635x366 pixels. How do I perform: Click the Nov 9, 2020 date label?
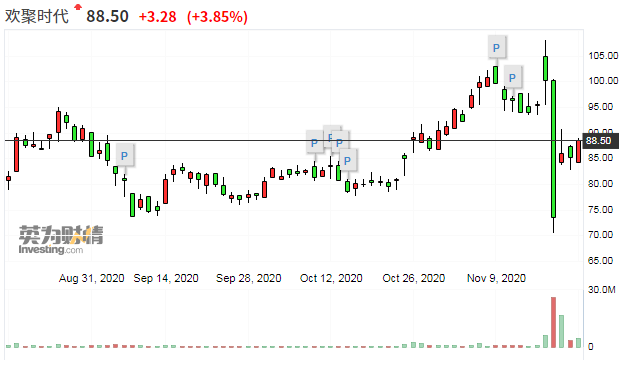click(x=496, y=278)
